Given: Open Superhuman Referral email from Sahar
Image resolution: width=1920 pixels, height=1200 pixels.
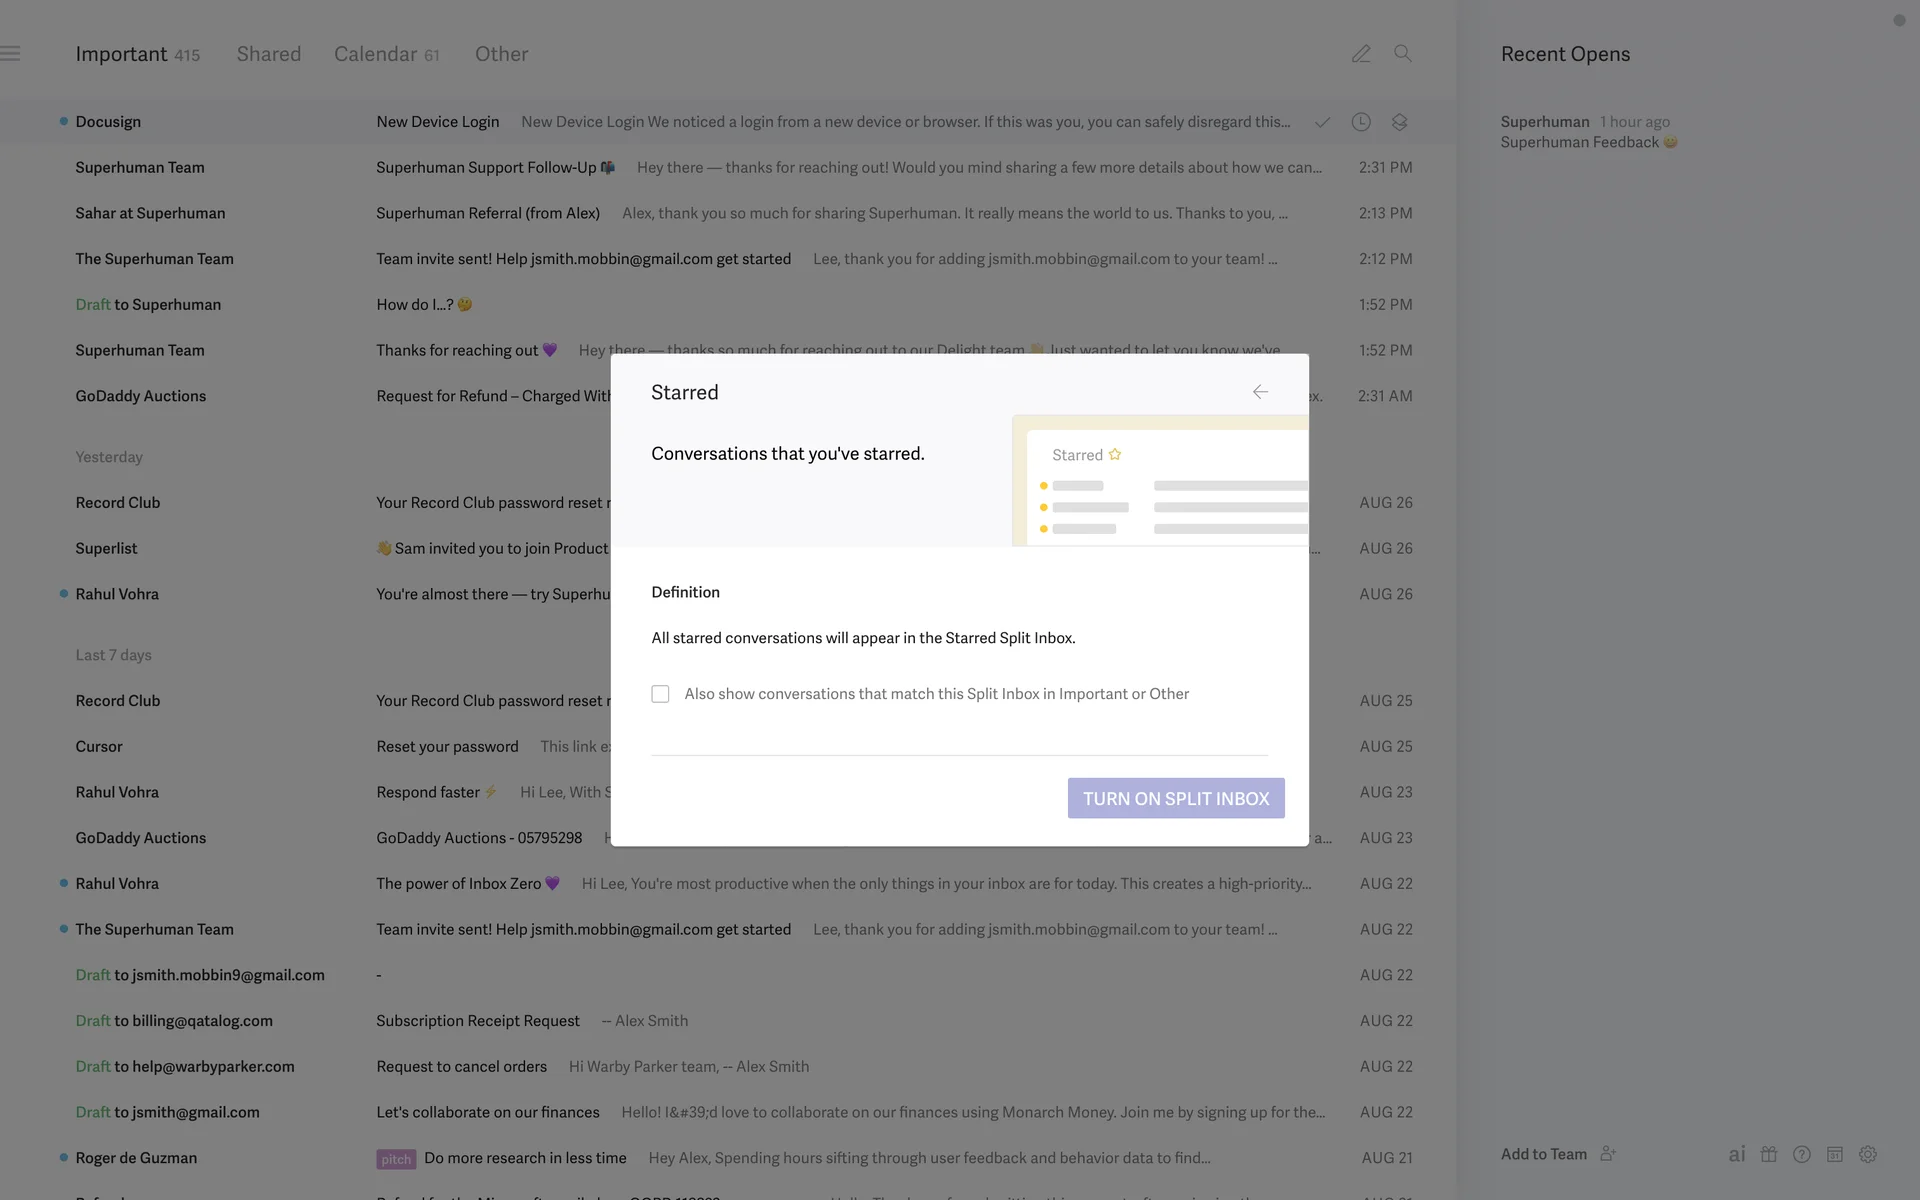Looking at the screenshot, I should tap(488, 213).
